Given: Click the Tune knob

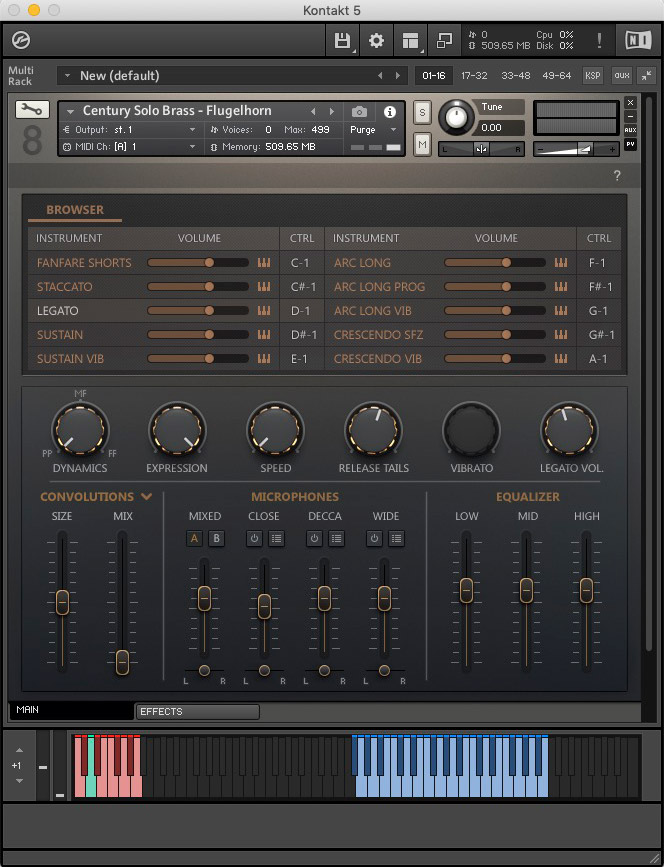Looking at the screenshot, I should [x=456, y=117].
